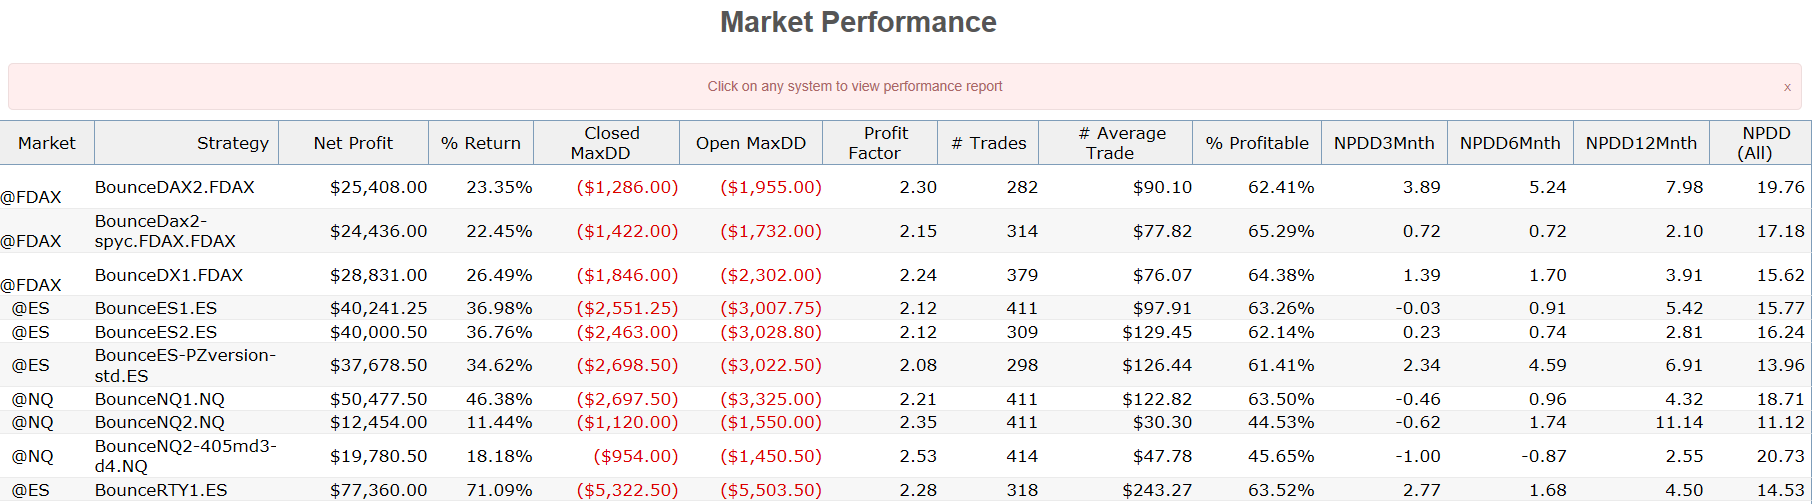This screenshot has width=1813, height=504.
Task: Open the BounceDX1.FDAX strategy
Action: click(169, 275)
